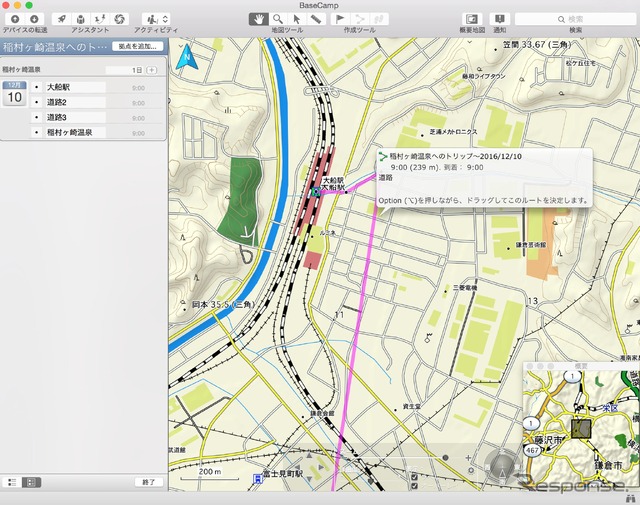
Task: Click the pan left arrow map control
Action: 297,467
